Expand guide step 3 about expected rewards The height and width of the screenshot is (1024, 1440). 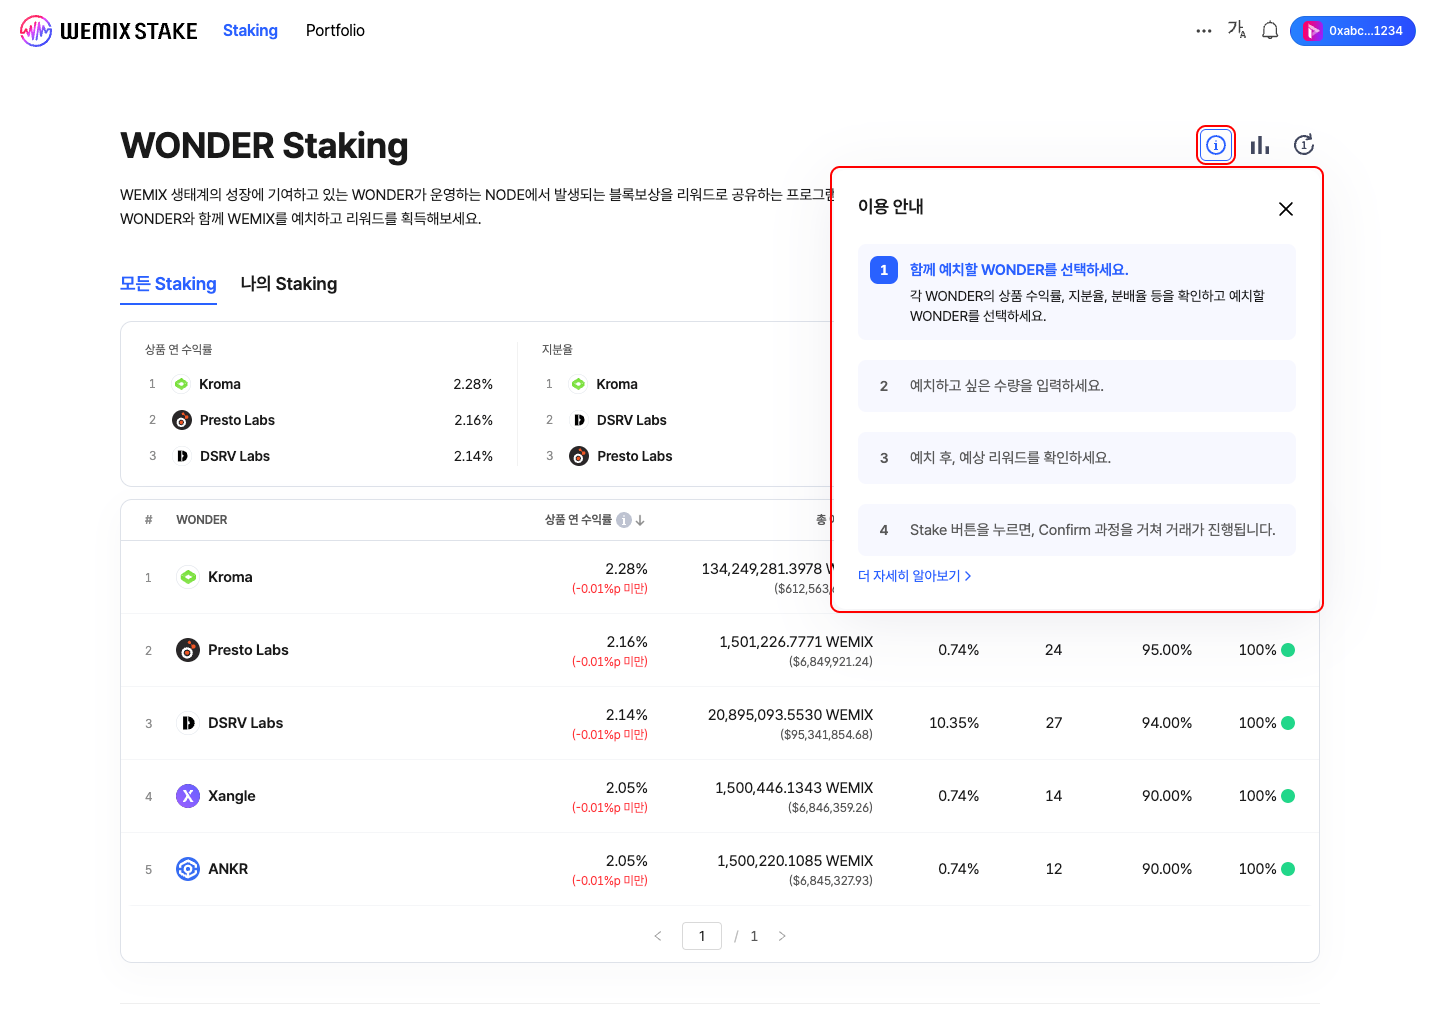[x=1076, y=458]
